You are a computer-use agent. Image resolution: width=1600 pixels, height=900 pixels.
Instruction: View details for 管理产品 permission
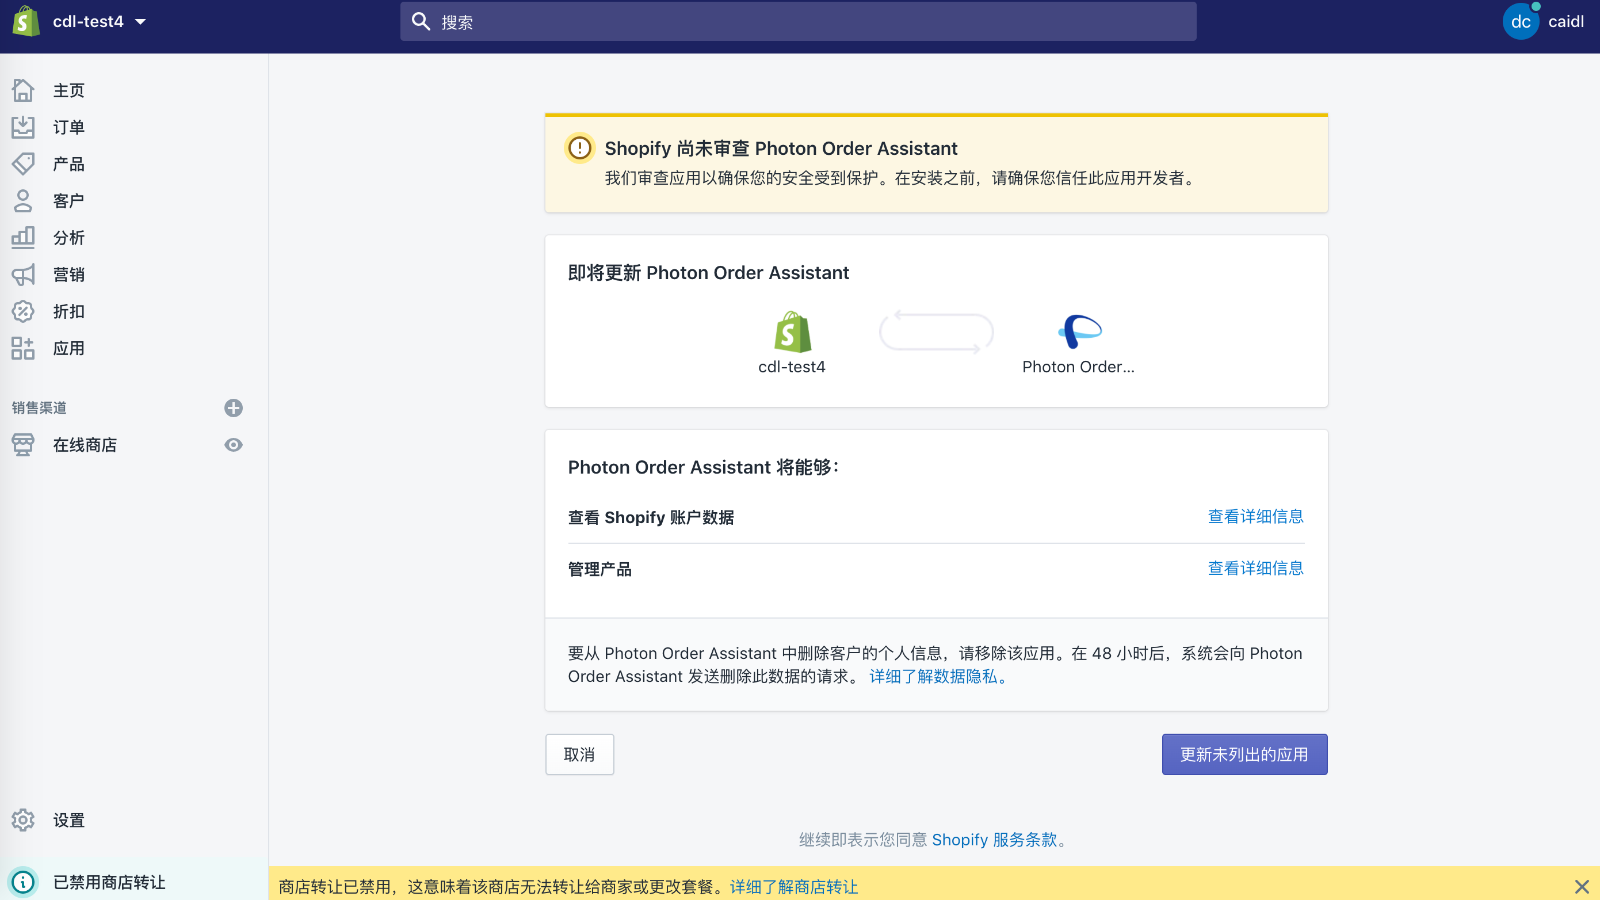(x=1256, y=569)
